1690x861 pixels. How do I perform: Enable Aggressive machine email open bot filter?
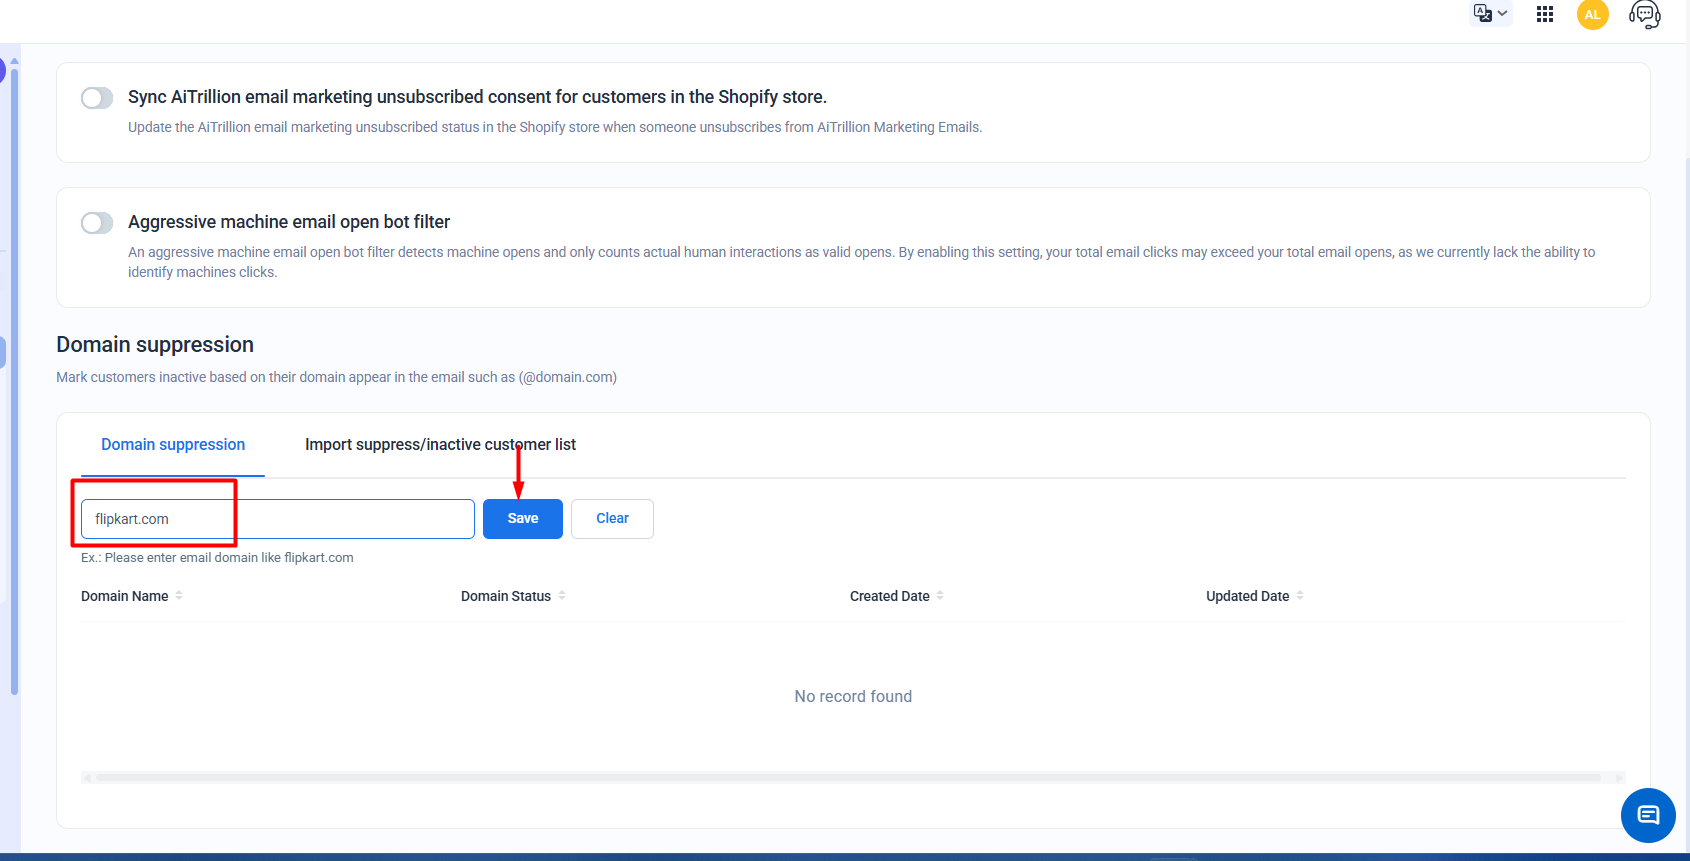pyautogui.click(x=97, y=223)
